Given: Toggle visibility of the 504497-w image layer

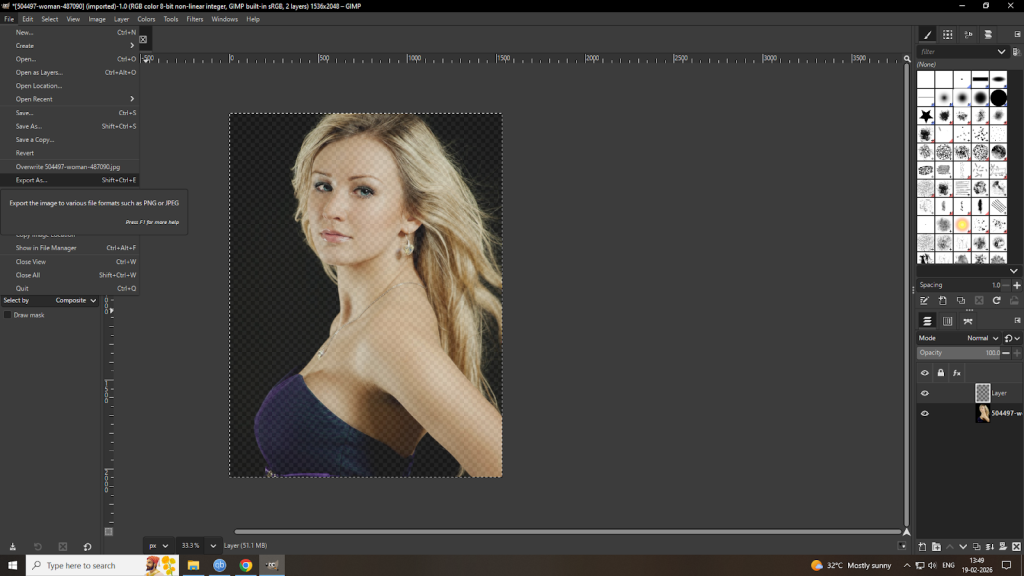Looking at the screenshot, I should click(924, 413).
